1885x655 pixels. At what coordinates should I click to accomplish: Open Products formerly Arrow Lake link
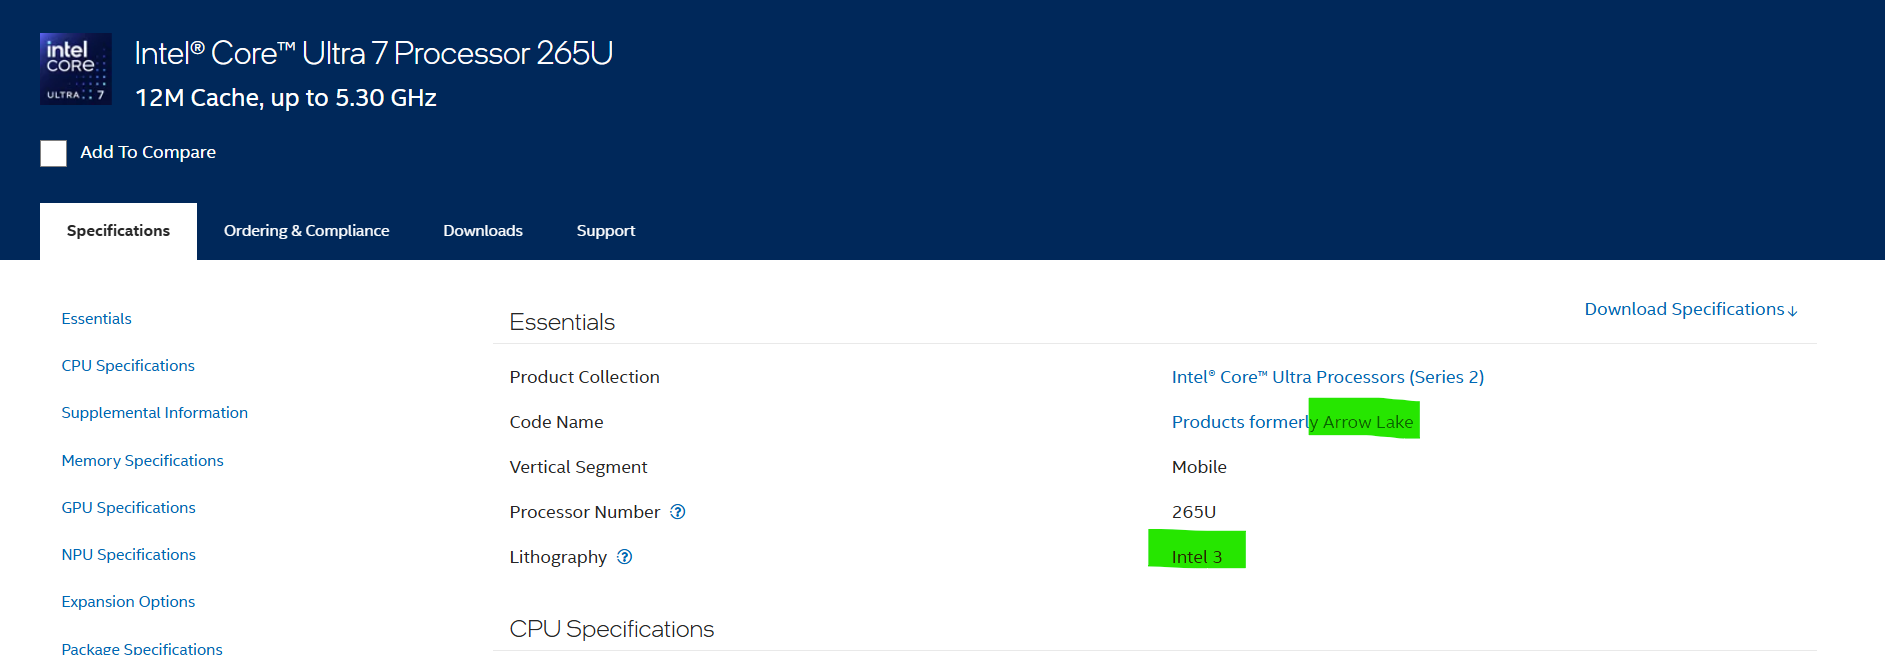(1292, 422)
